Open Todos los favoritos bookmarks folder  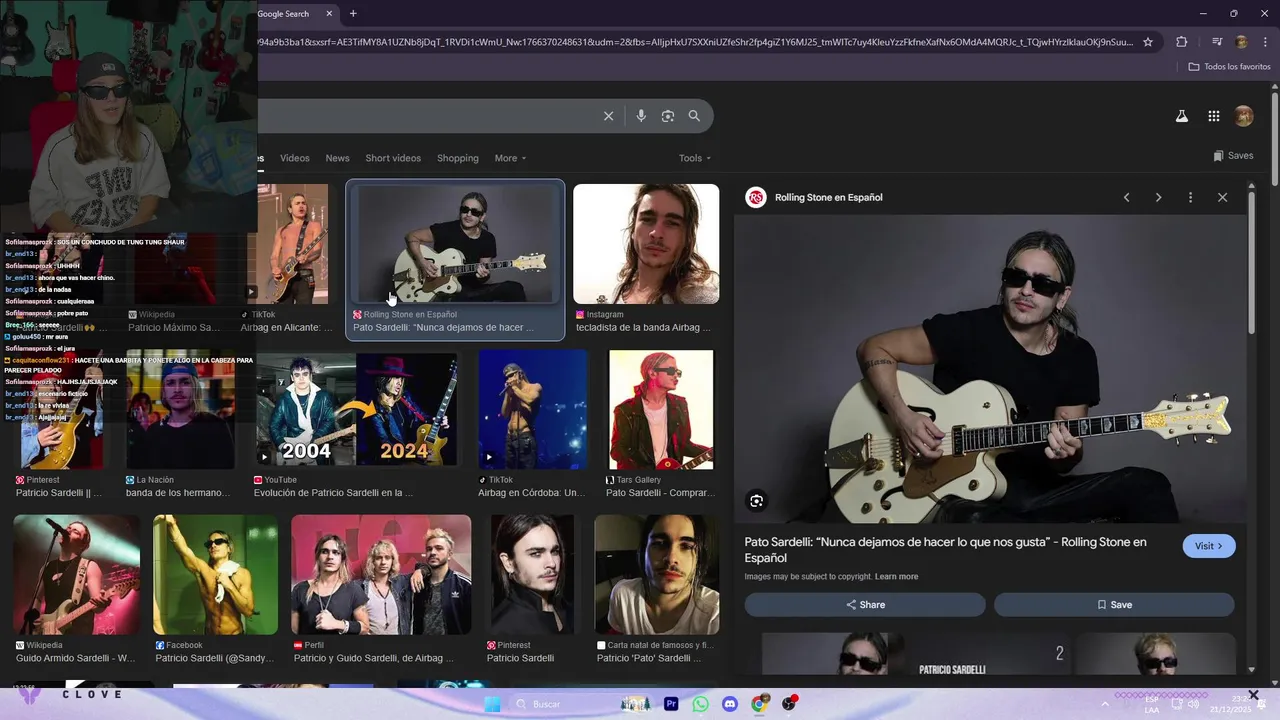click(1229, 67)
